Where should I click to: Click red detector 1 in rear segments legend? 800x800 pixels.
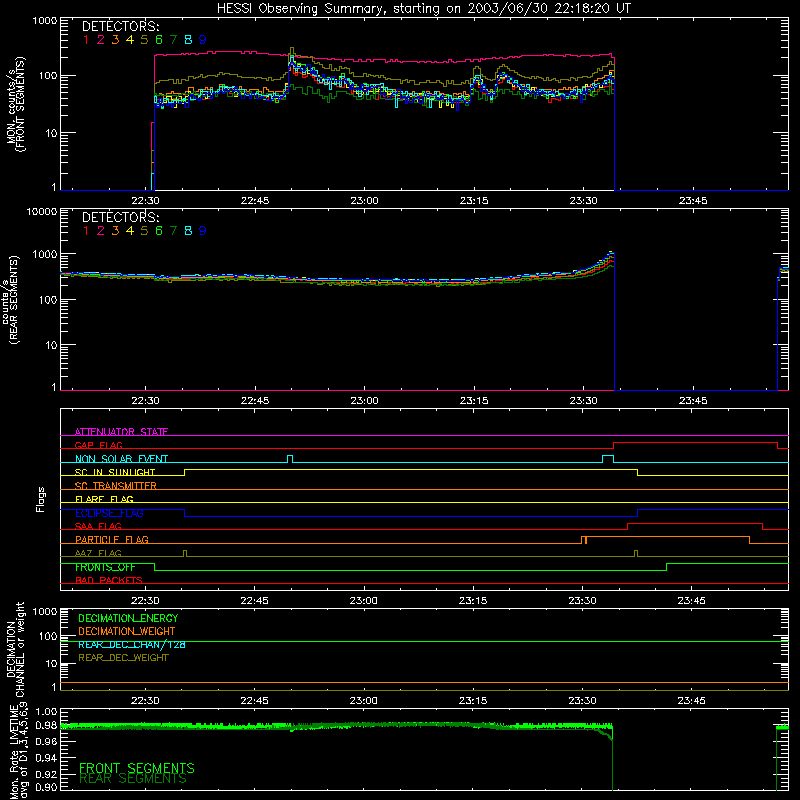[86, 231]
